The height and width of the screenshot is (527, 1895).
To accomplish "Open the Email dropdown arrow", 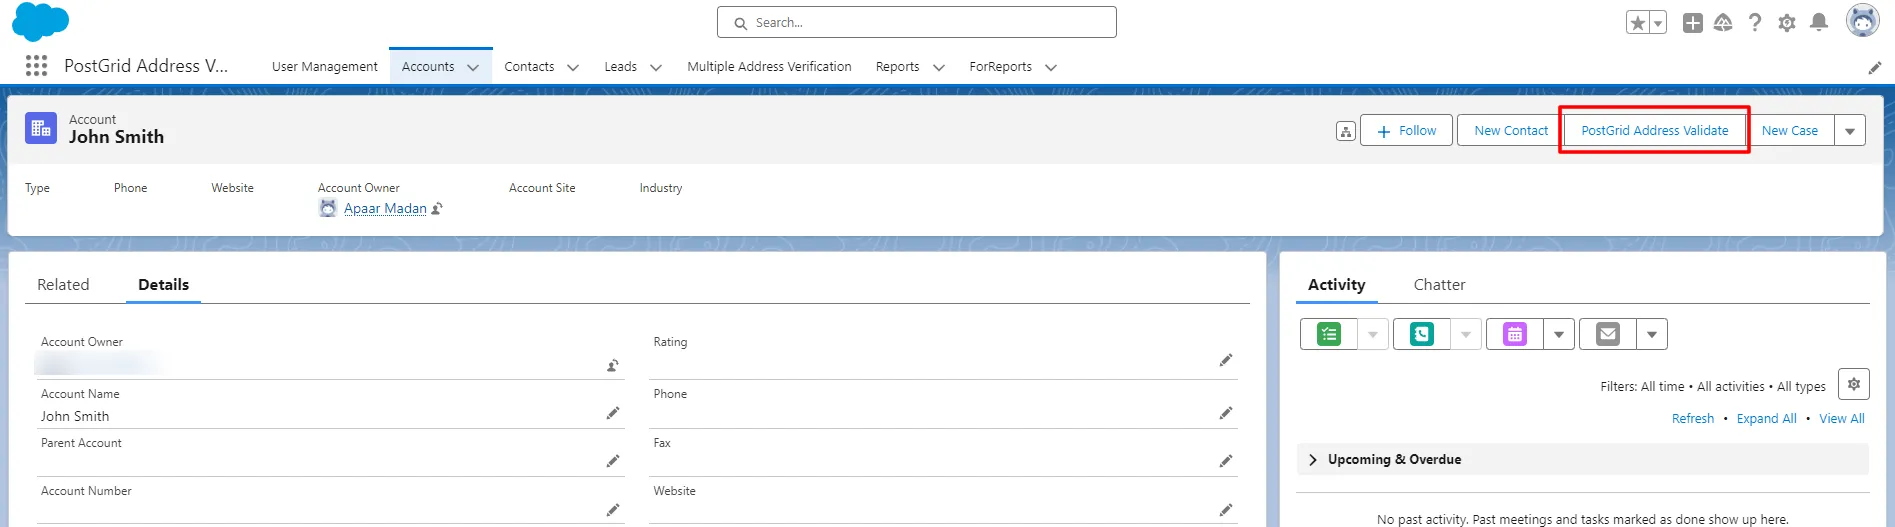I will [x=1652, y=334].
